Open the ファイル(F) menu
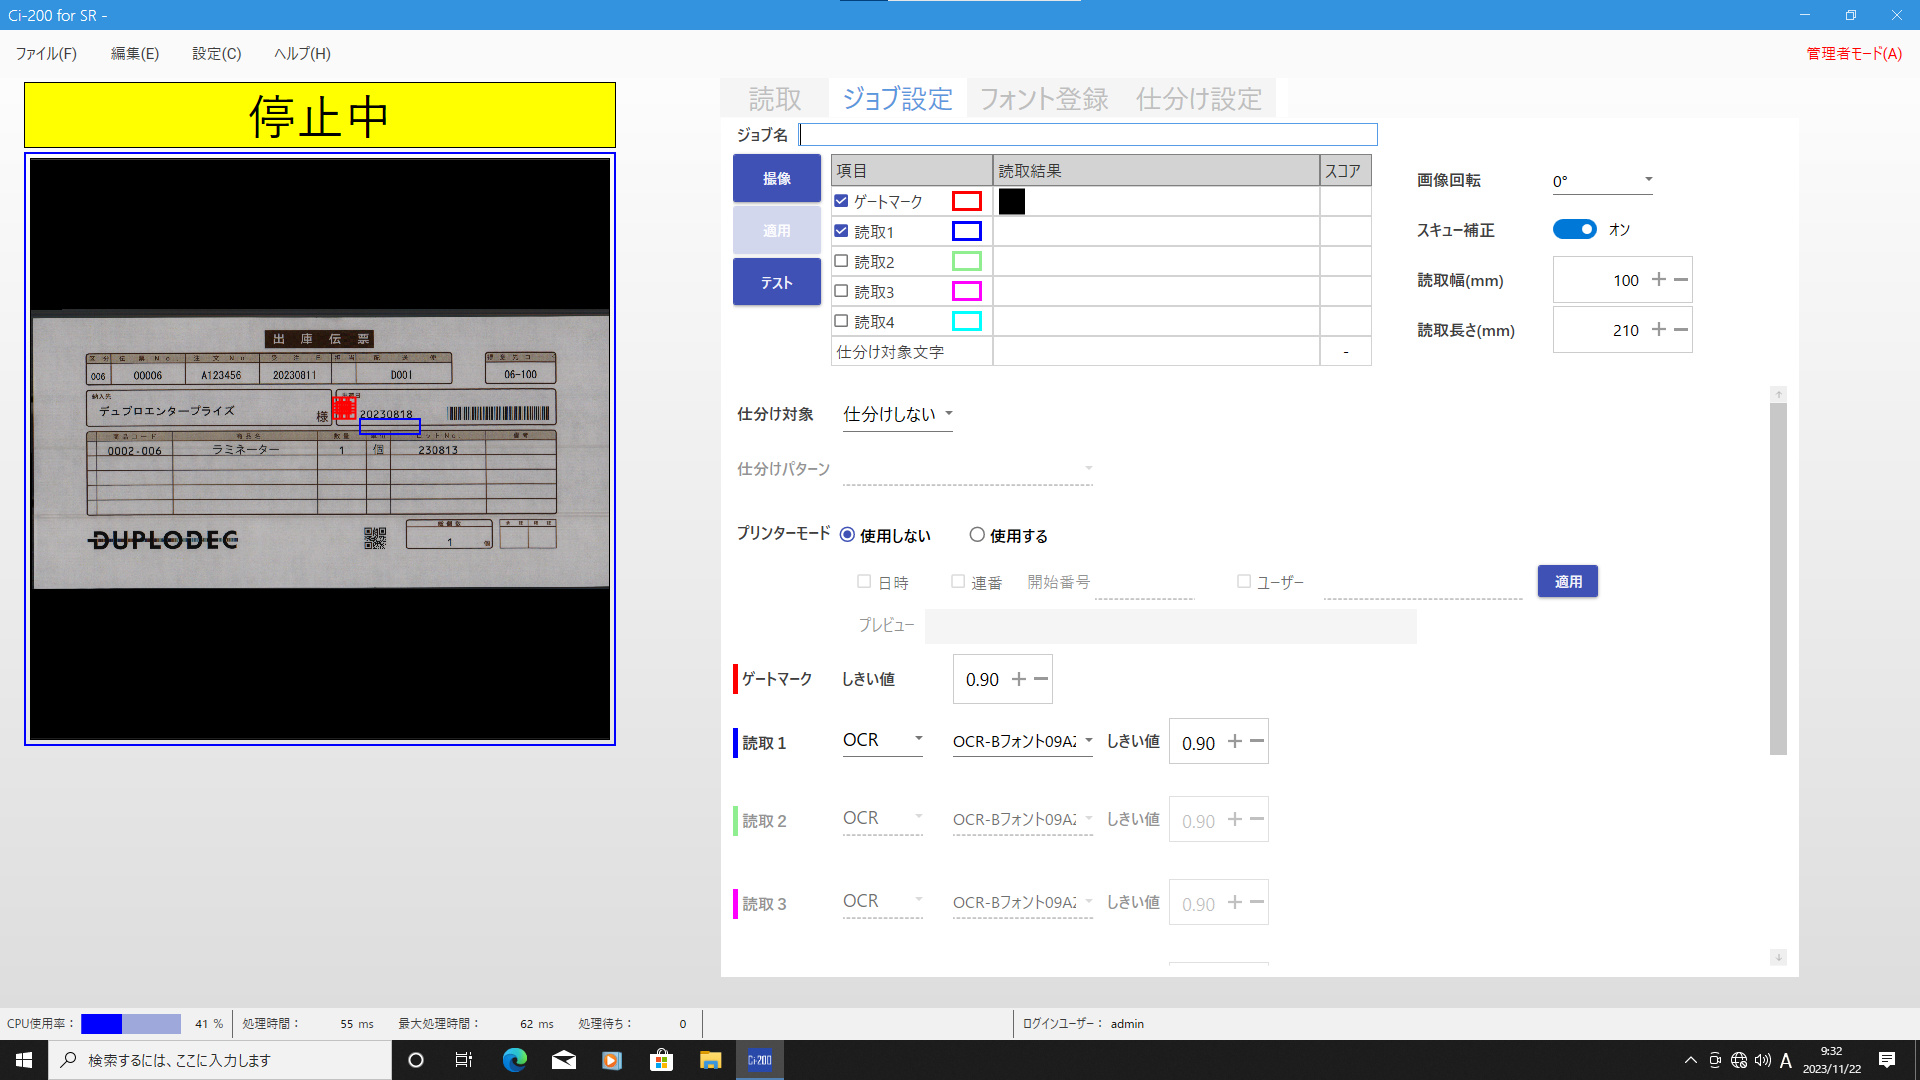The width and height of the screenshot is (1920, 1080). click(46, 54)
